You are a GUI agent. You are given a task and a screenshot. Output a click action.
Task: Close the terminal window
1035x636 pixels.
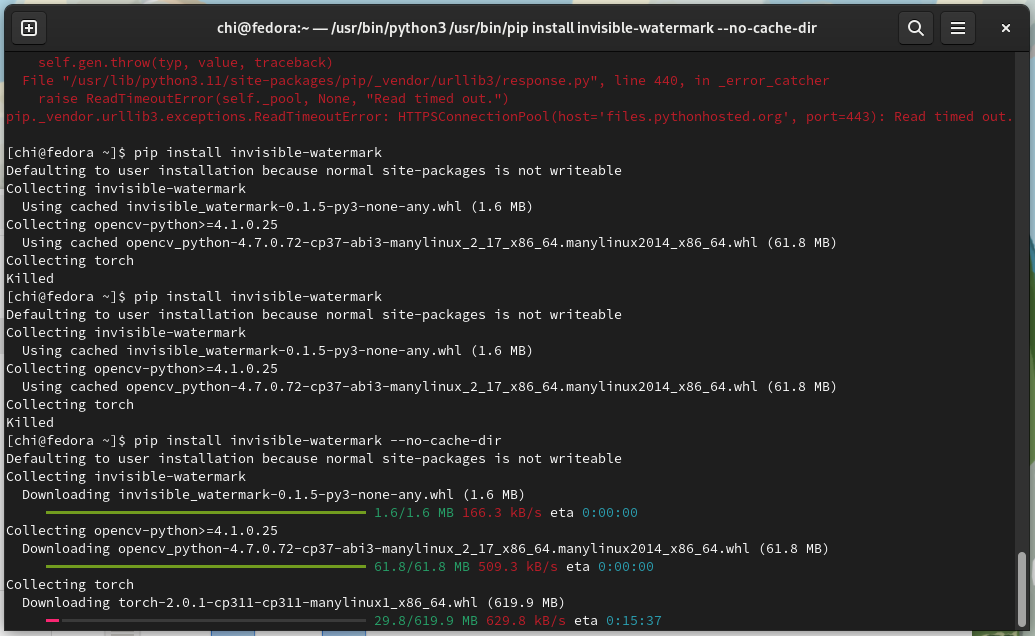(x=1005, y=28)
